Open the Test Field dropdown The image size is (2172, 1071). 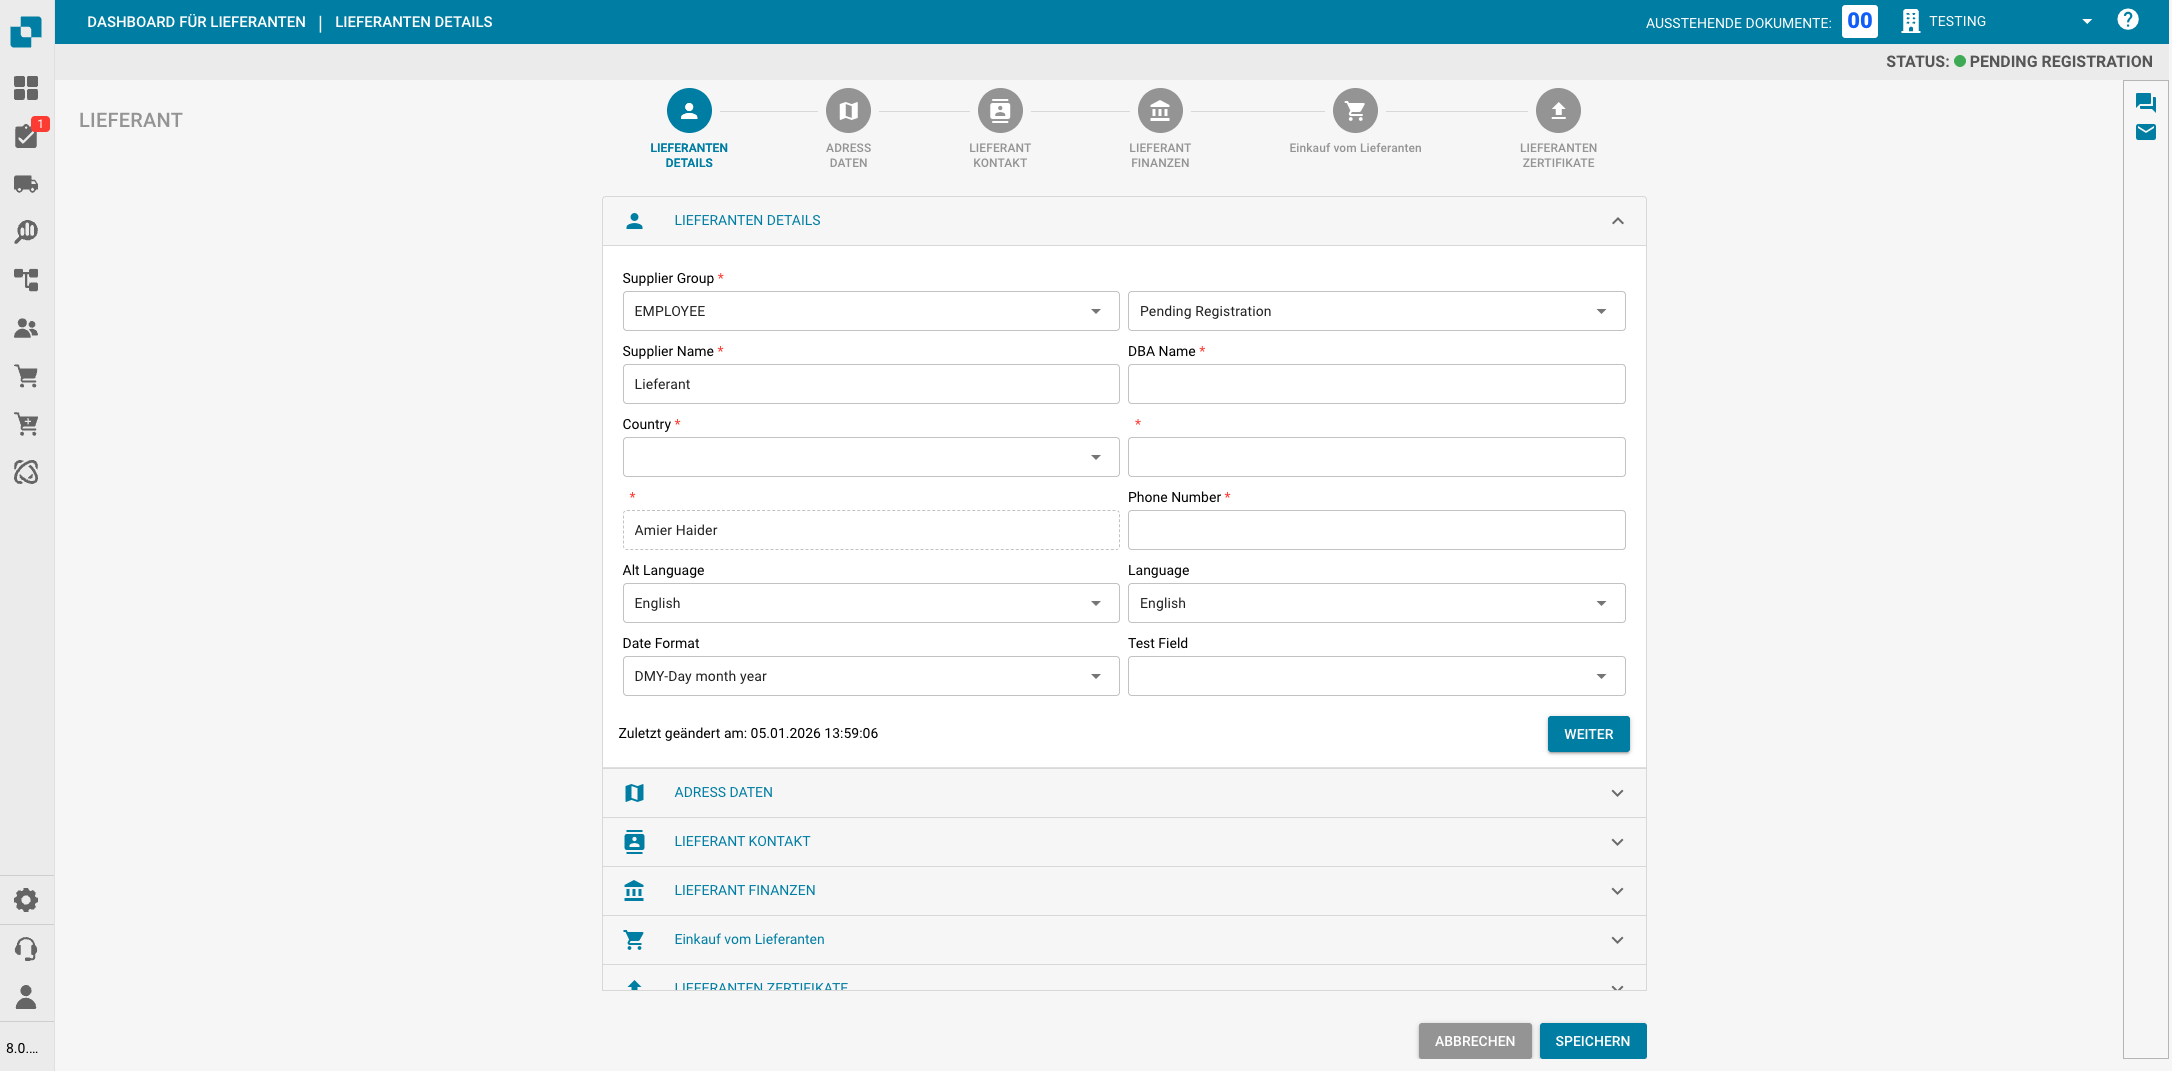click(x=1375, y=676)
